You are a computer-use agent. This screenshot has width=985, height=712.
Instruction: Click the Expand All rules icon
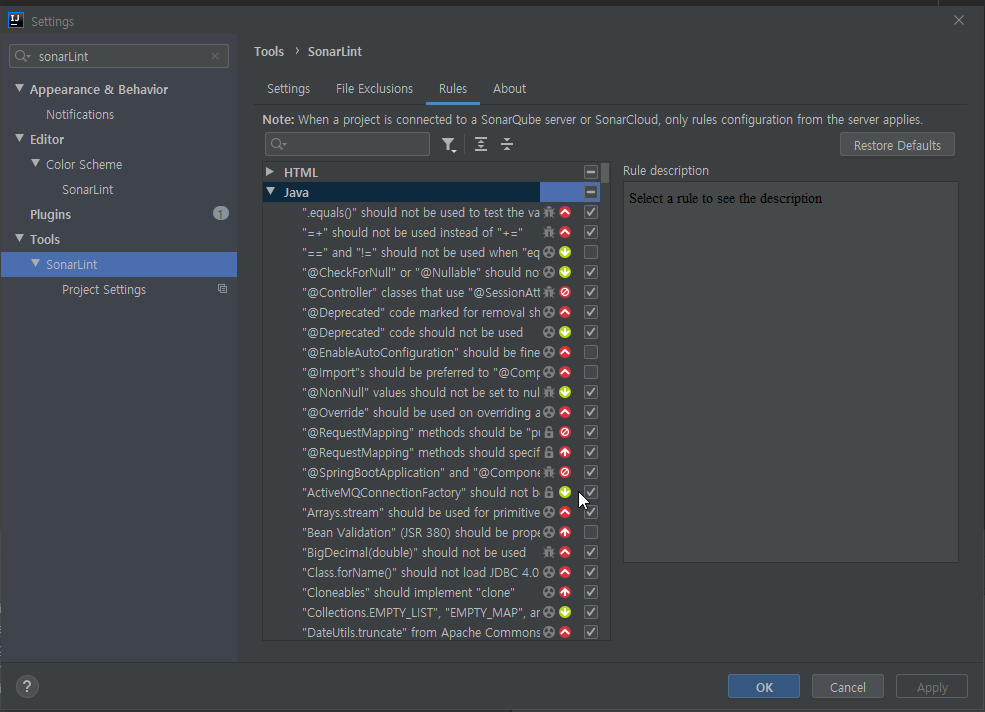coord(481,145)
